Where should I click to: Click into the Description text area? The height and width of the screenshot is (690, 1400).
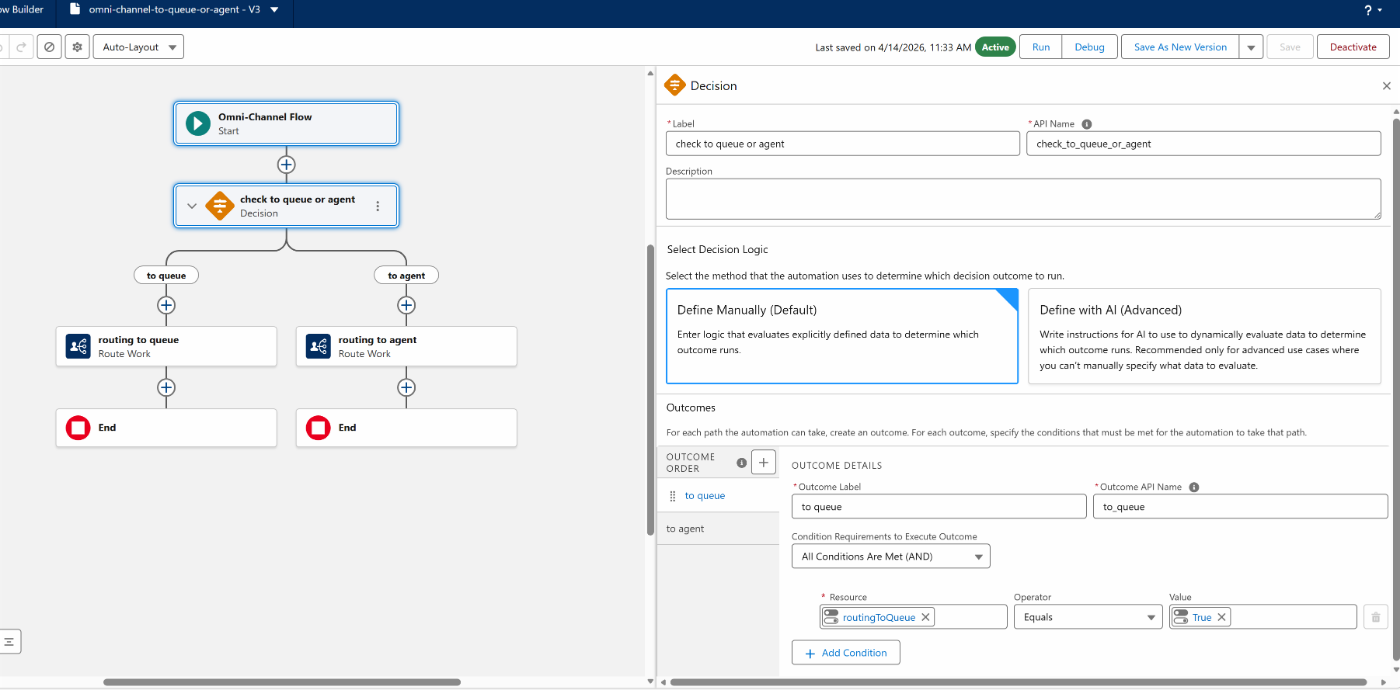[1023, 199]
